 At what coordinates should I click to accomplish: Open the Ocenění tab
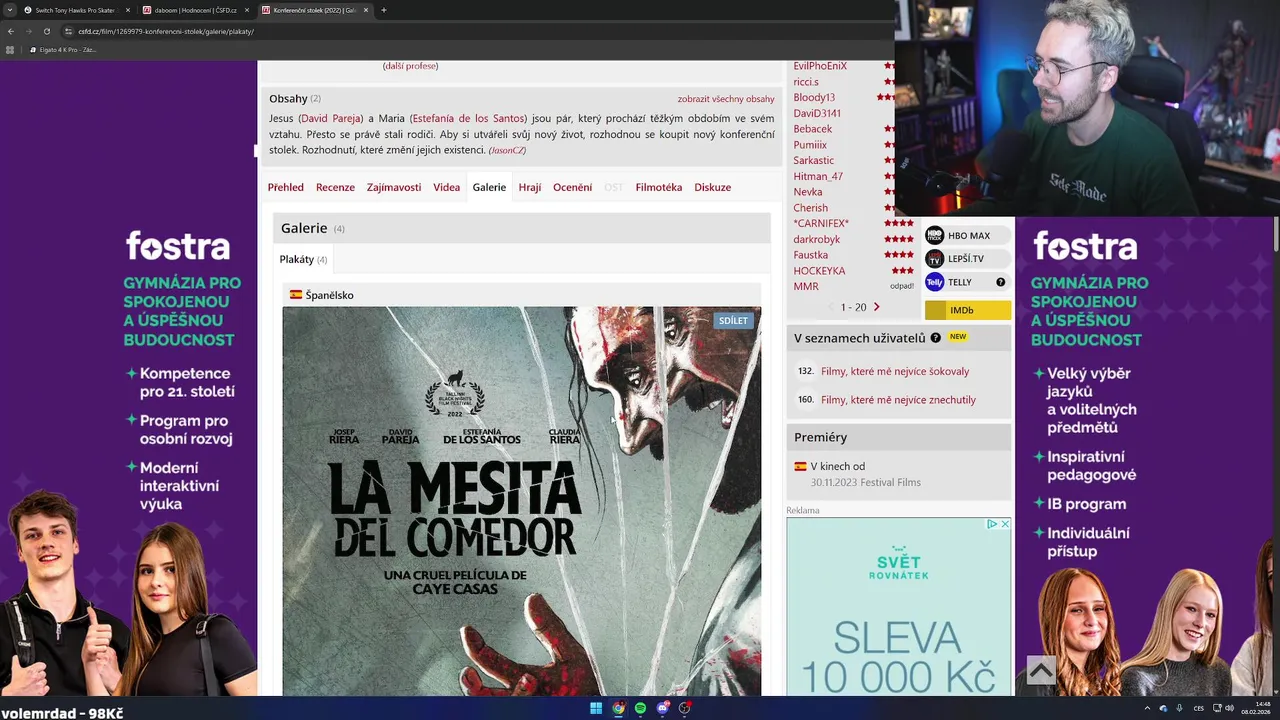pyautogui.click(x=572, y=187)
